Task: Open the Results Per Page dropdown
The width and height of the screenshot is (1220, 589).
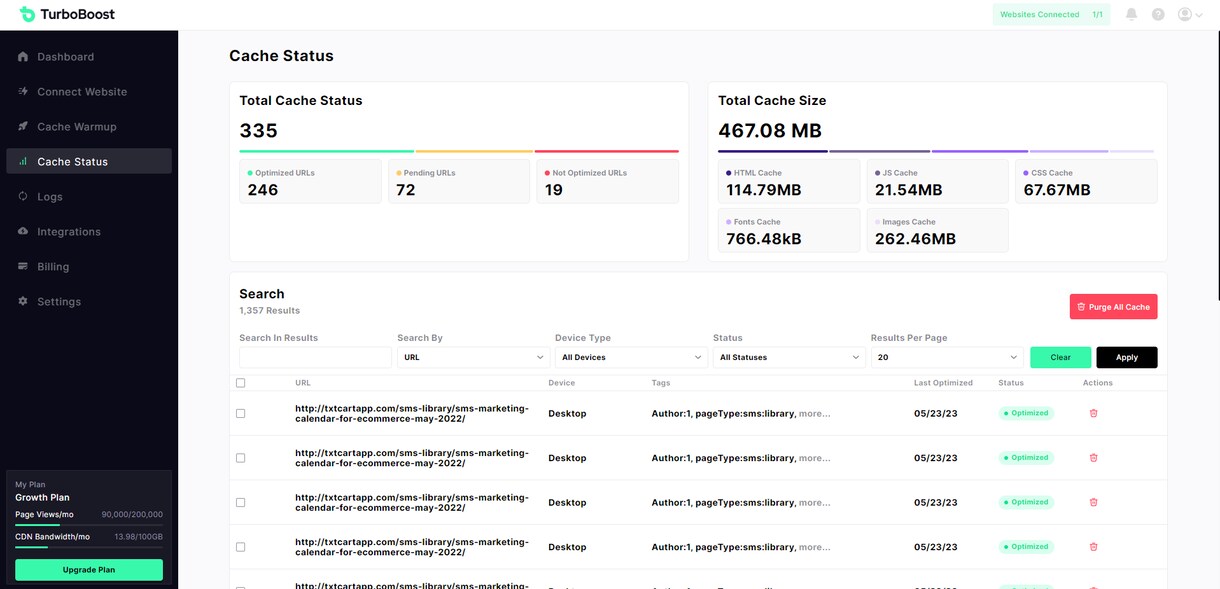Action: point(947,357)
